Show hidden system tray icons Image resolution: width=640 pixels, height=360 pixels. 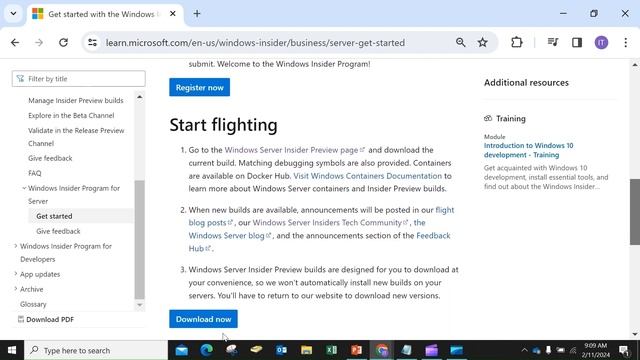click(524, 350)
